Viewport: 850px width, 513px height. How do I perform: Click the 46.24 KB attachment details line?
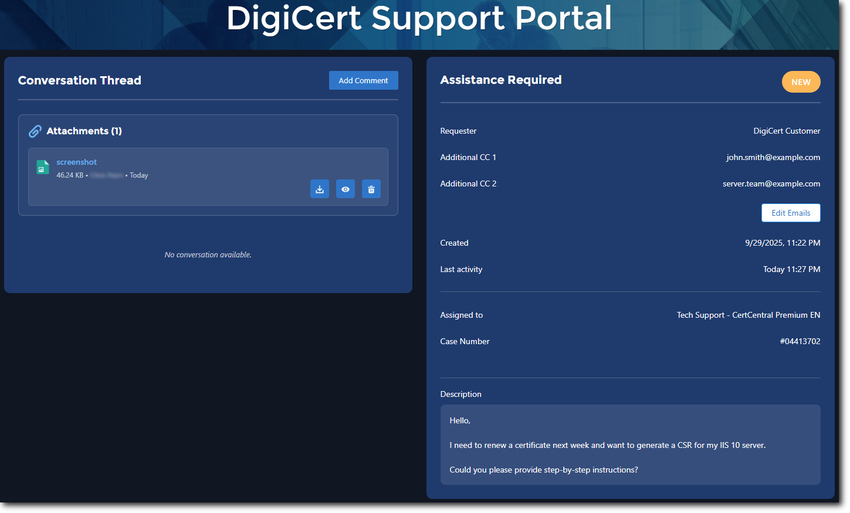pos(101,175)
